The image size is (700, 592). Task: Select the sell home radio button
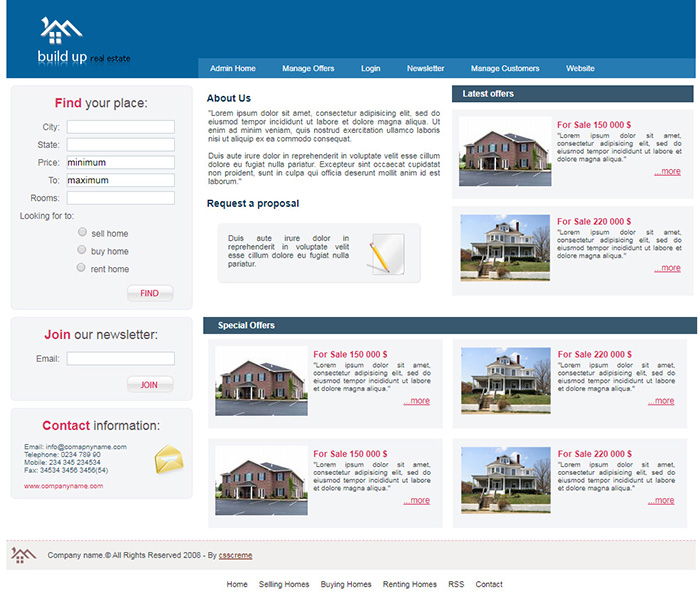point(82,232)
